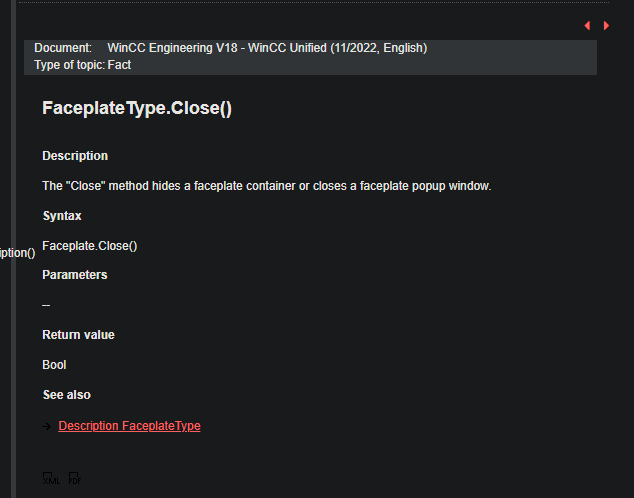Go to the next topic arrow

click(x=606, y=25)
